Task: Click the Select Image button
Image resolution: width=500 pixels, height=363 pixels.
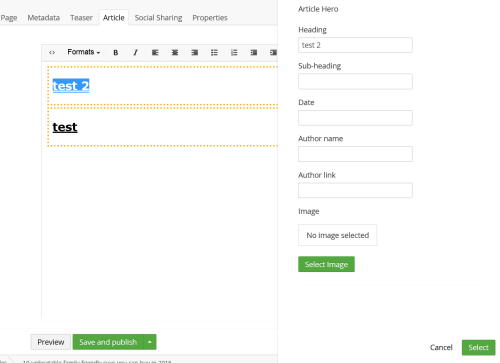Action: click(326, 264)
